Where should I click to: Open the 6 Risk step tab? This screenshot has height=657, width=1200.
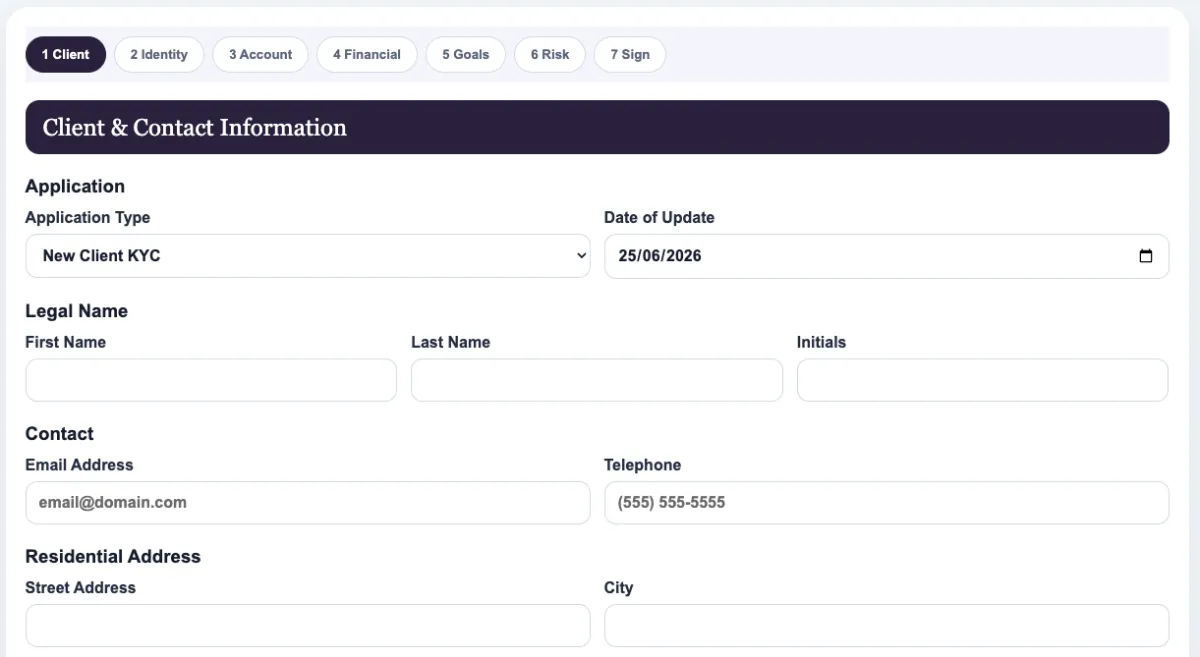click(550, 55)
